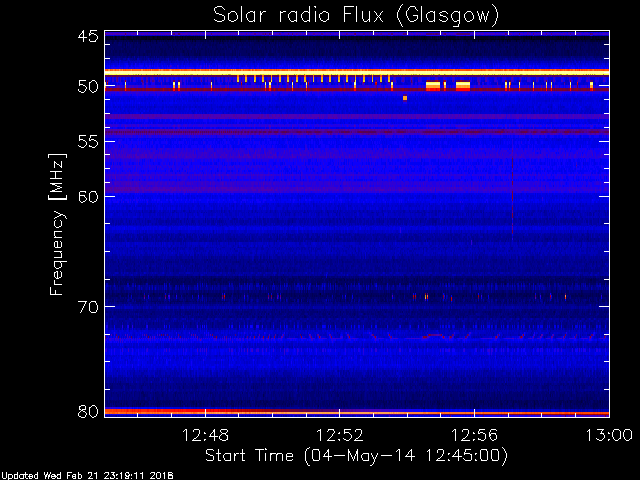Click the 'Updated Wed Feb 21 23:19:11 2018' timestamp
Screen dimensions: 640x480
(87, 476)
